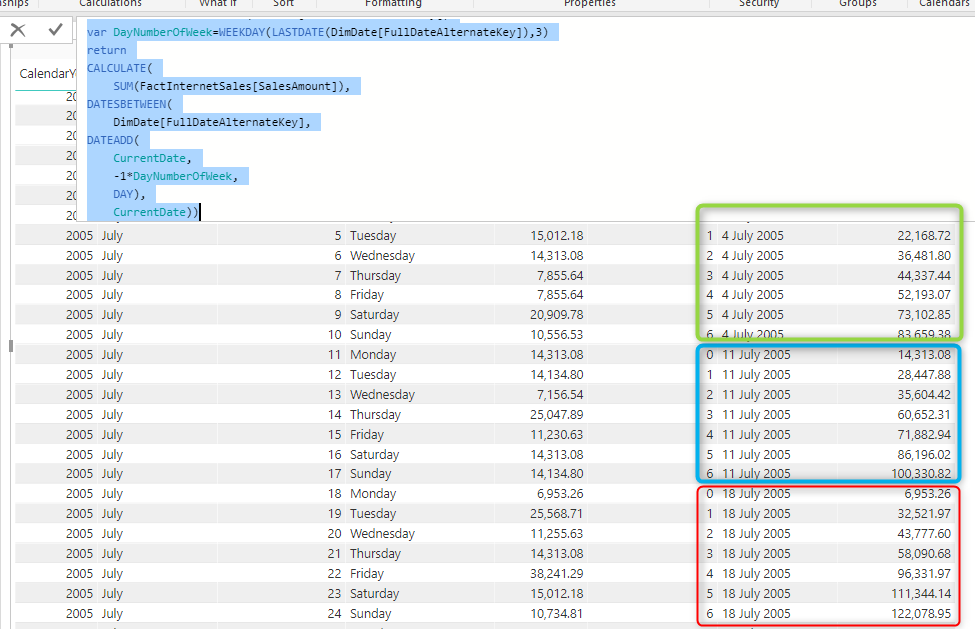Click the CalendarYear column header
Screen dimensions: 975x629
click(x=46, y=73)
